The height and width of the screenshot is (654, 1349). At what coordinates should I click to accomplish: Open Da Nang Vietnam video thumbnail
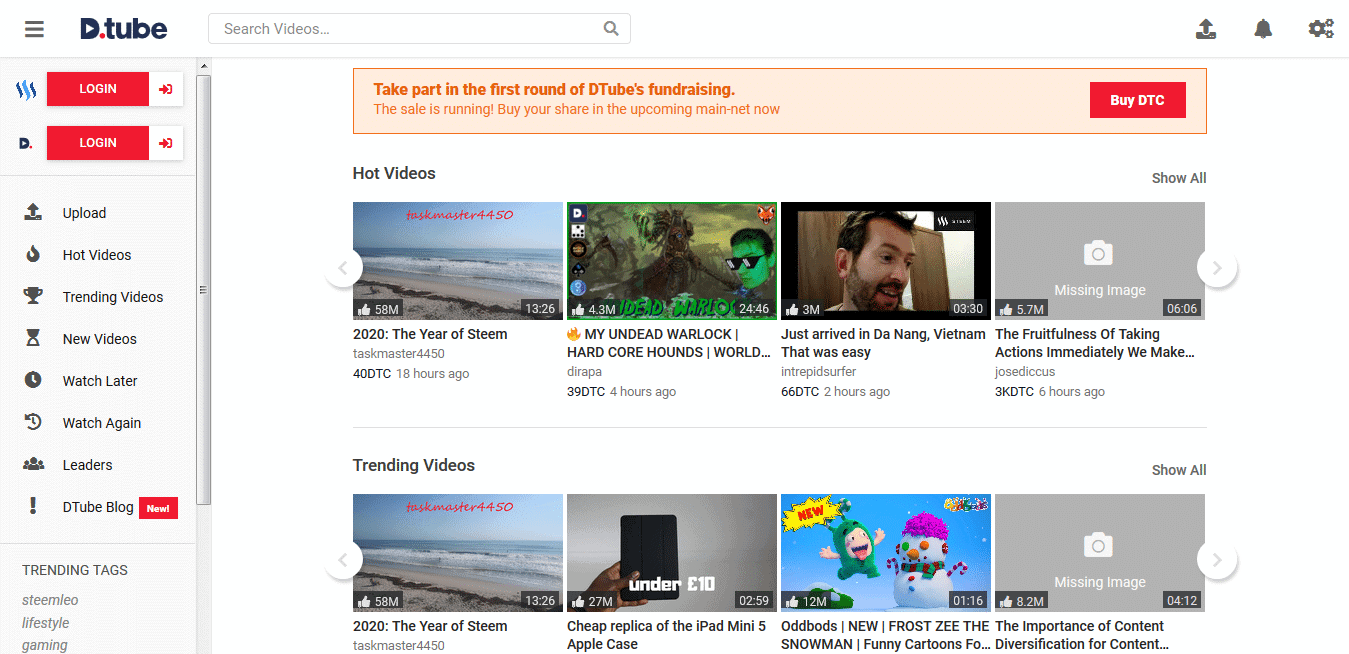click(886, 261)
